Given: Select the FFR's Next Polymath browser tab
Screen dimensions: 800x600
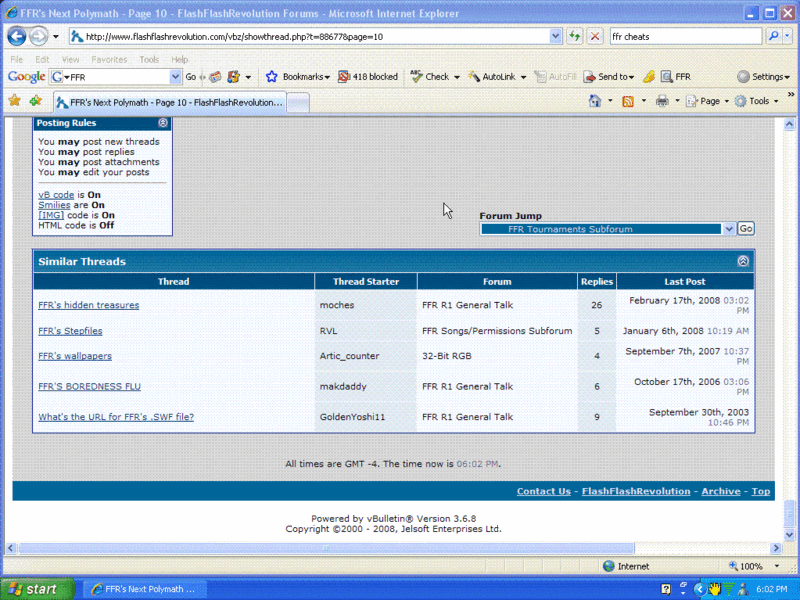Looking at the screenshot, I should pyautogui.click(x=170, y=101).
